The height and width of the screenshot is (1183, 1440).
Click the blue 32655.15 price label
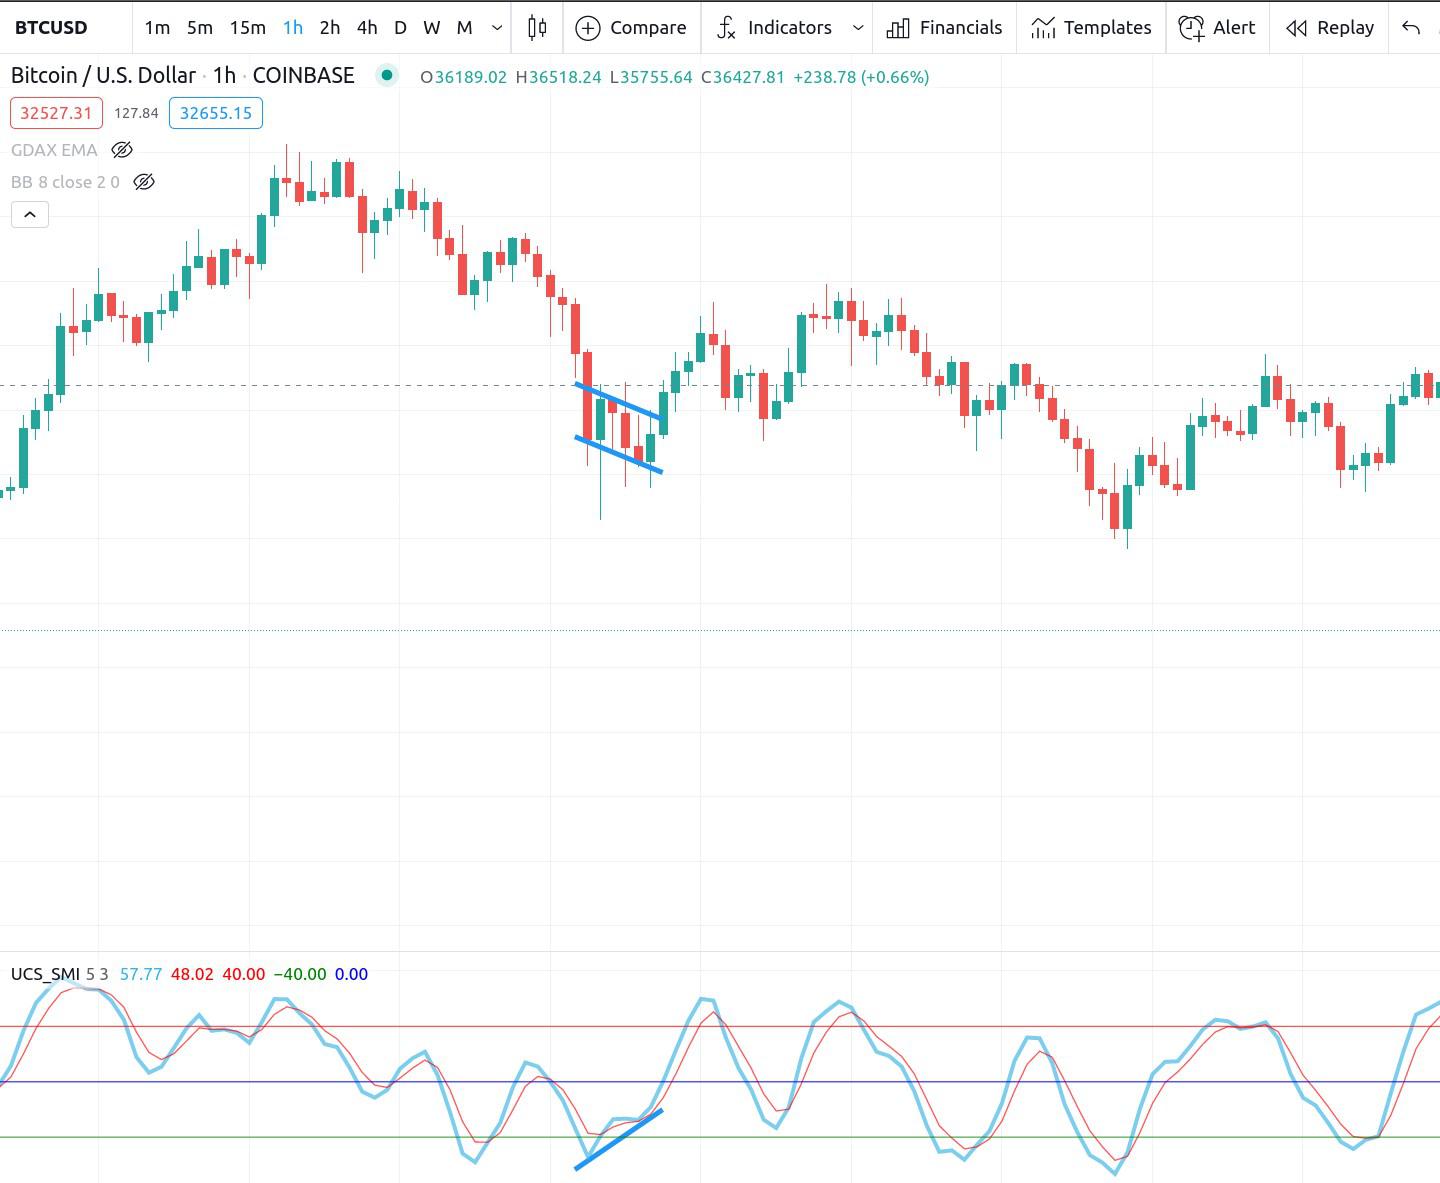coord(216,113)
